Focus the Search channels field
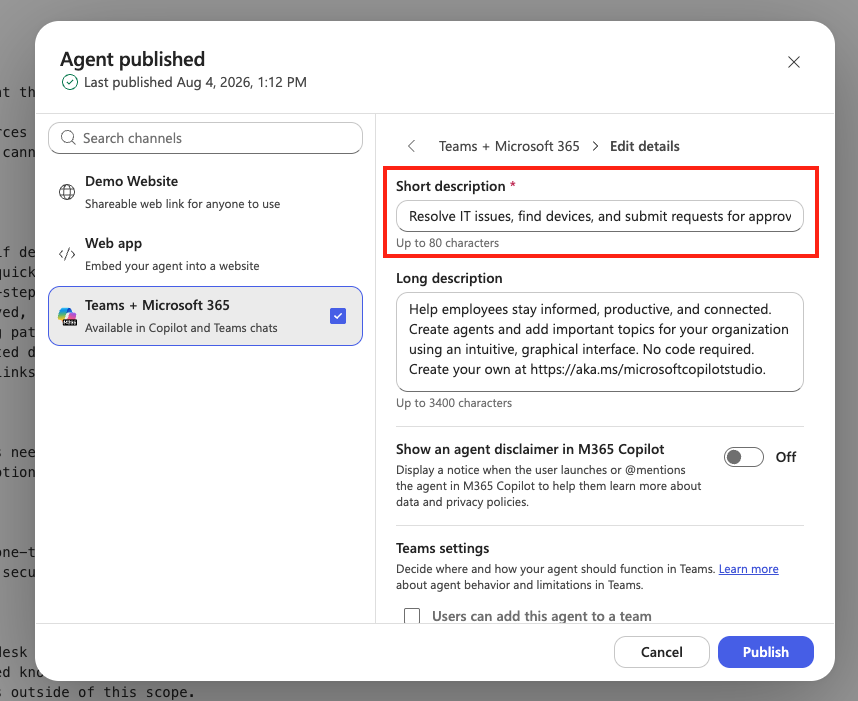The image size is (858, 701). [205, 138]
